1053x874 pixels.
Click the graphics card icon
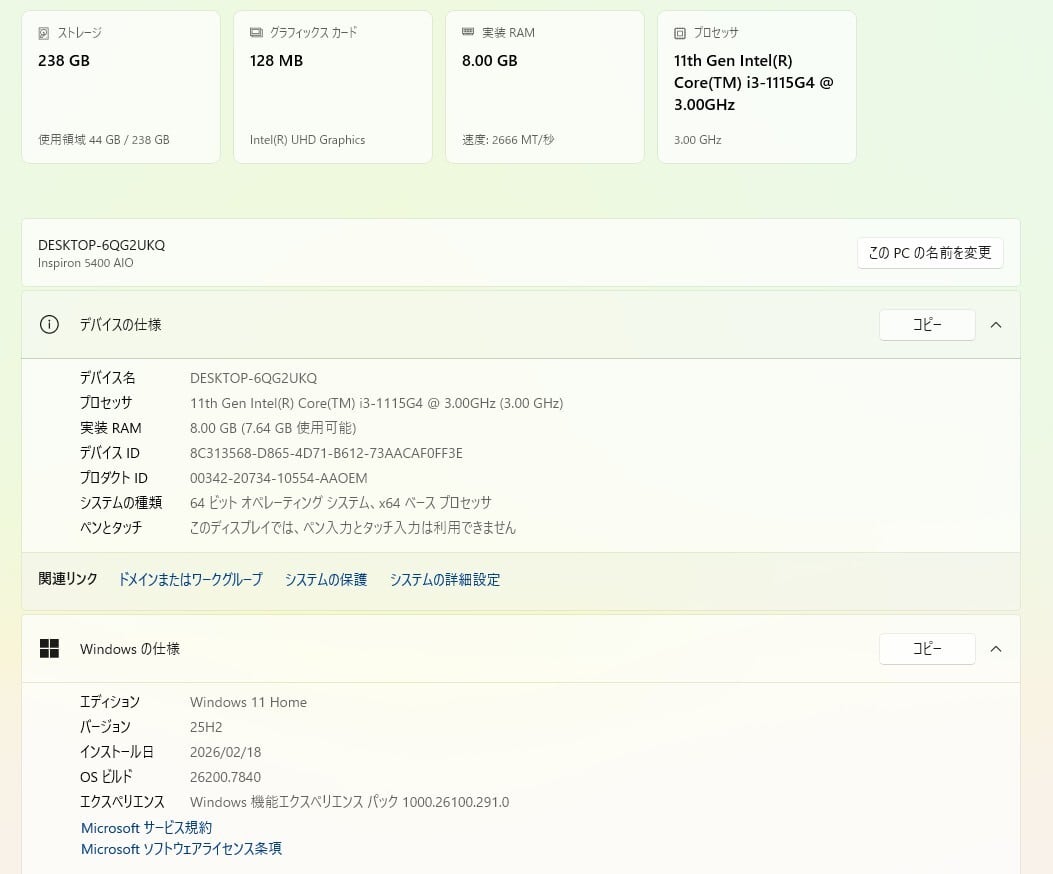256,33
